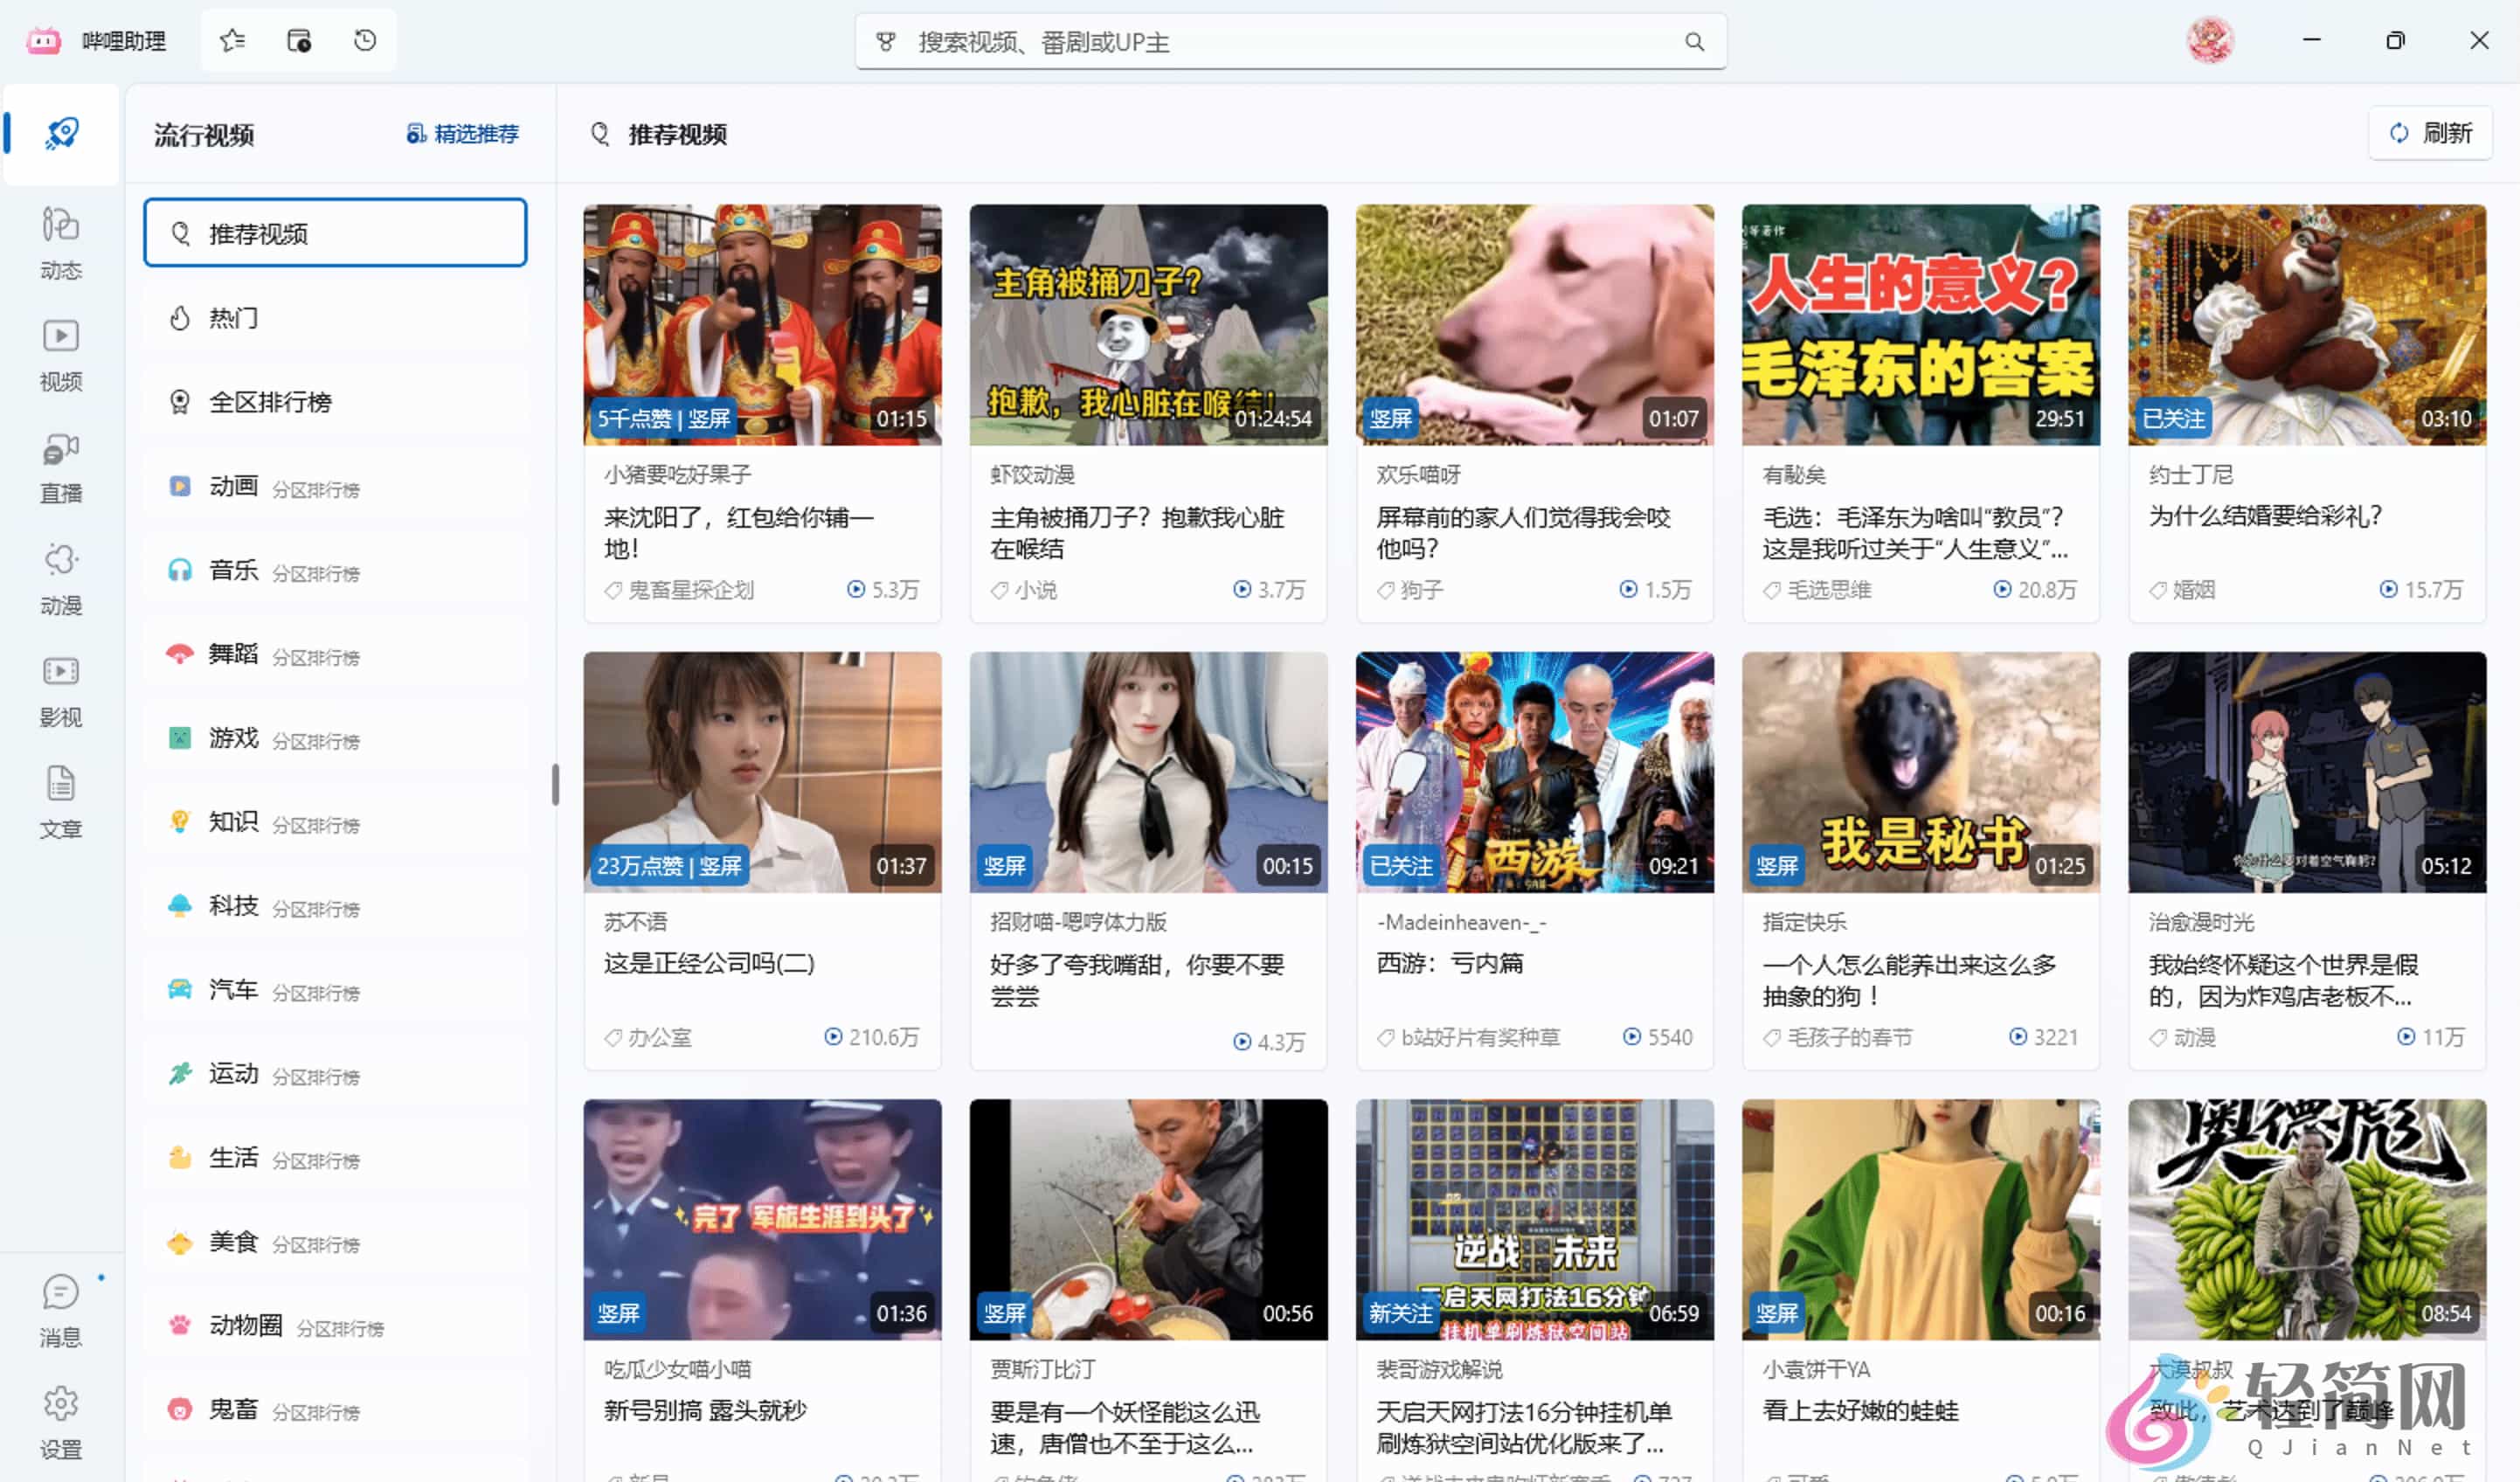
Task: Select the 影视 icon in the sidebar
Action: pos(60,690)
